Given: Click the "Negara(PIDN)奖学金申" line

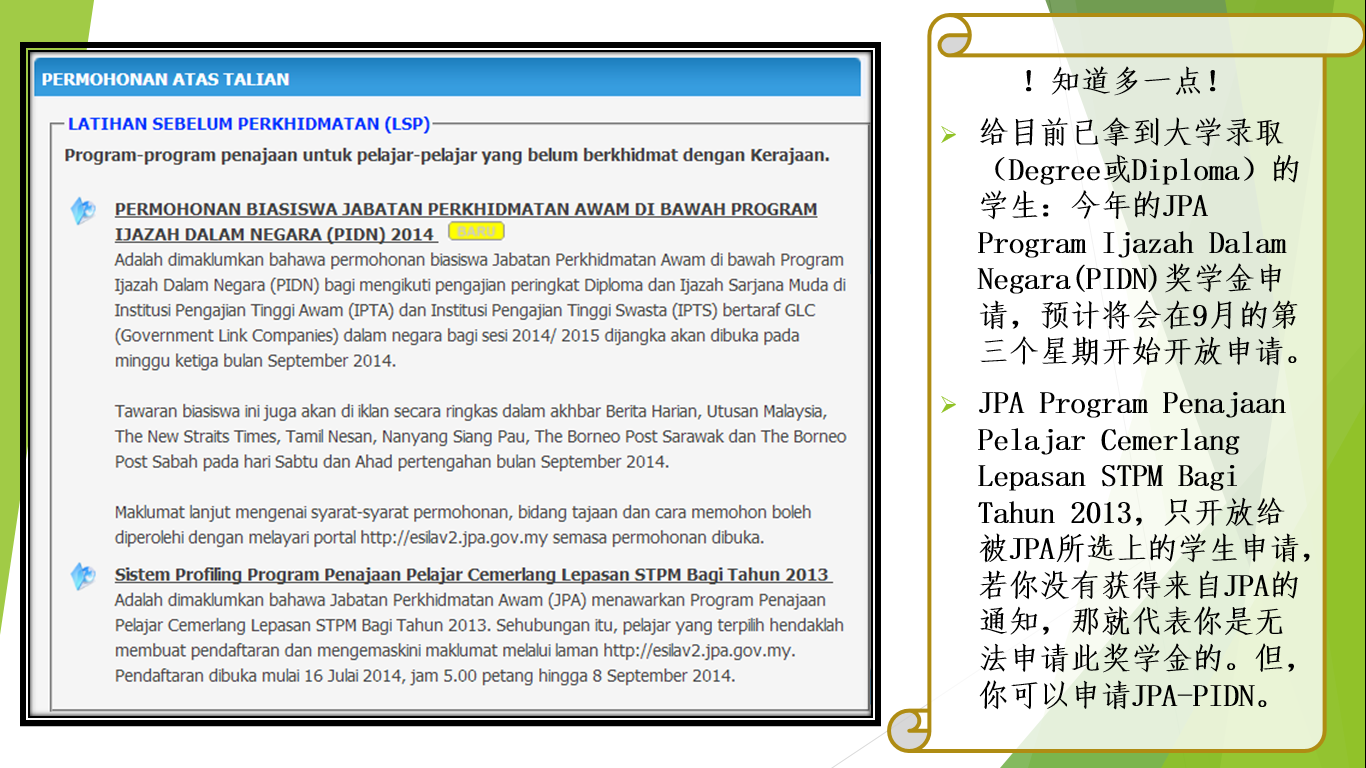Looking at the screenshot, I should [x=1130, y=280].
